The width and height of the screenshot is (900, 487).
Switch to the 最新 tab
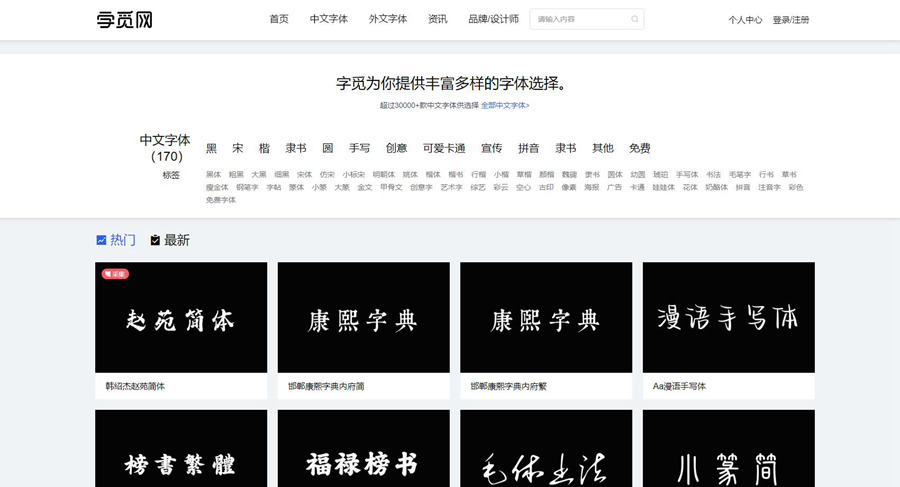pos(170,240)
